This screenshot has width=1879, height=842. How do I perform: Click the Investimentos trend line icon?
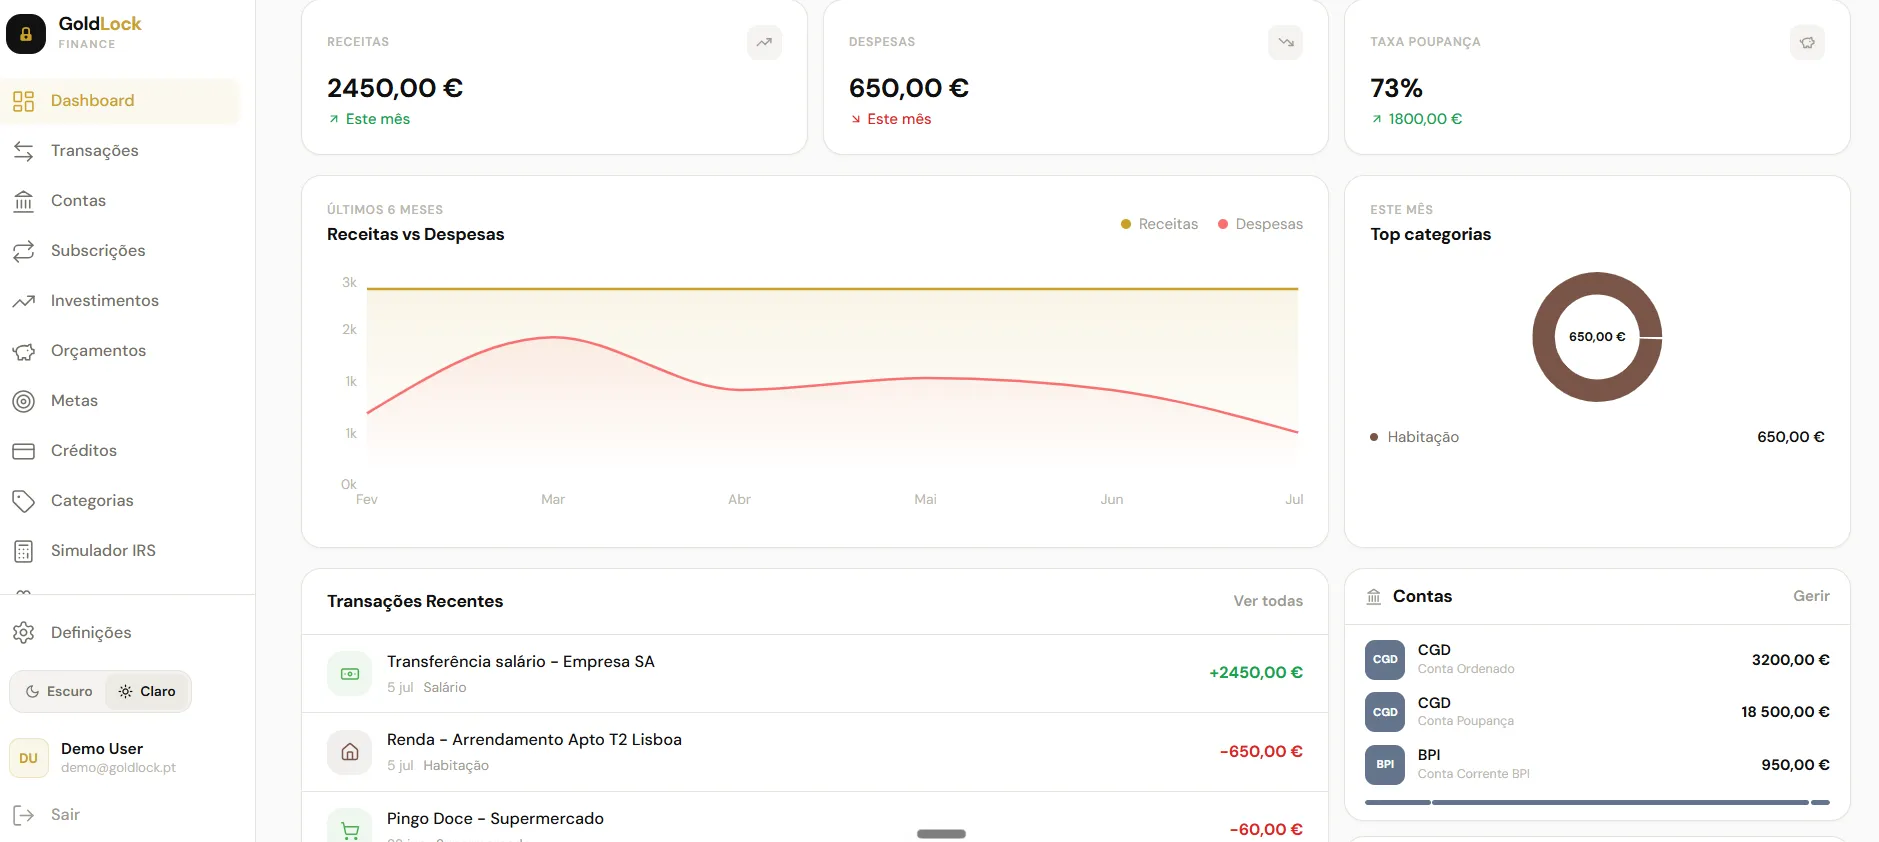coord(24,301)
